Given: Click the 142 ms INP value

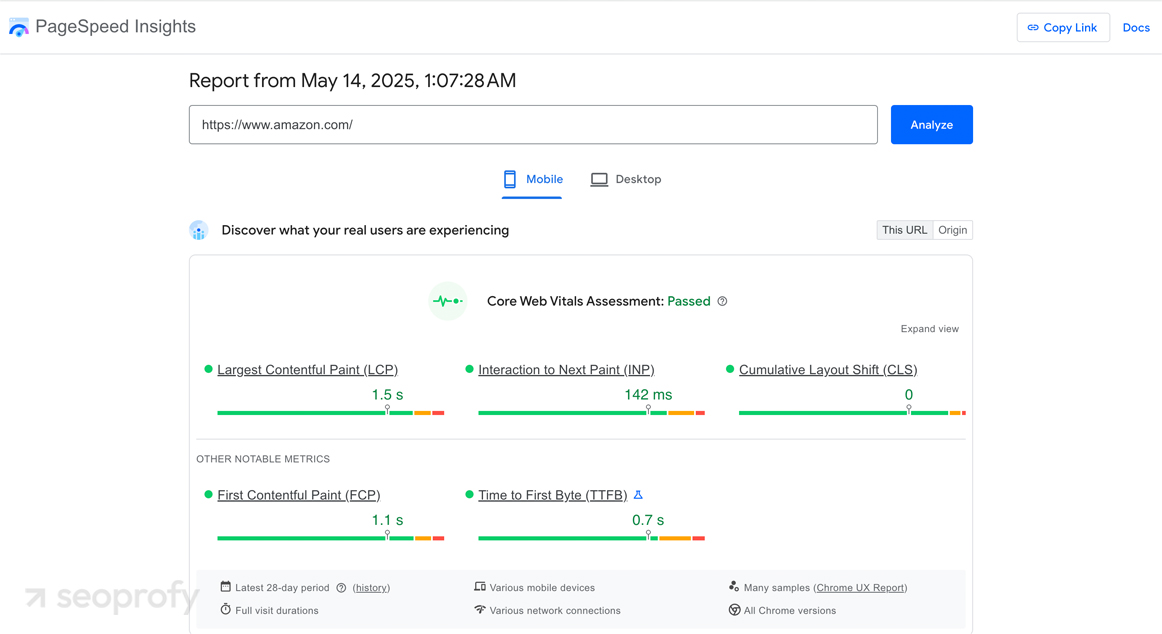Looking at the screenshot, I should tap(648, 395).
